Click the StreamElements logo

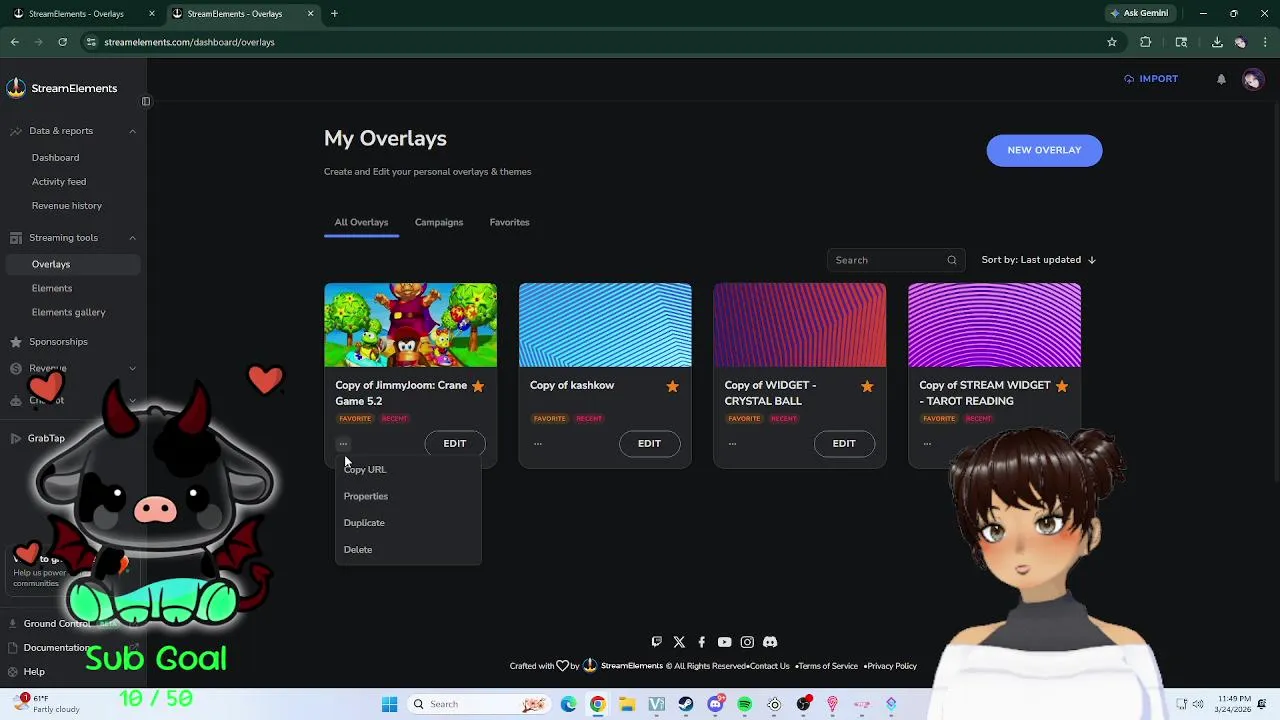click(x=62, y=88)
